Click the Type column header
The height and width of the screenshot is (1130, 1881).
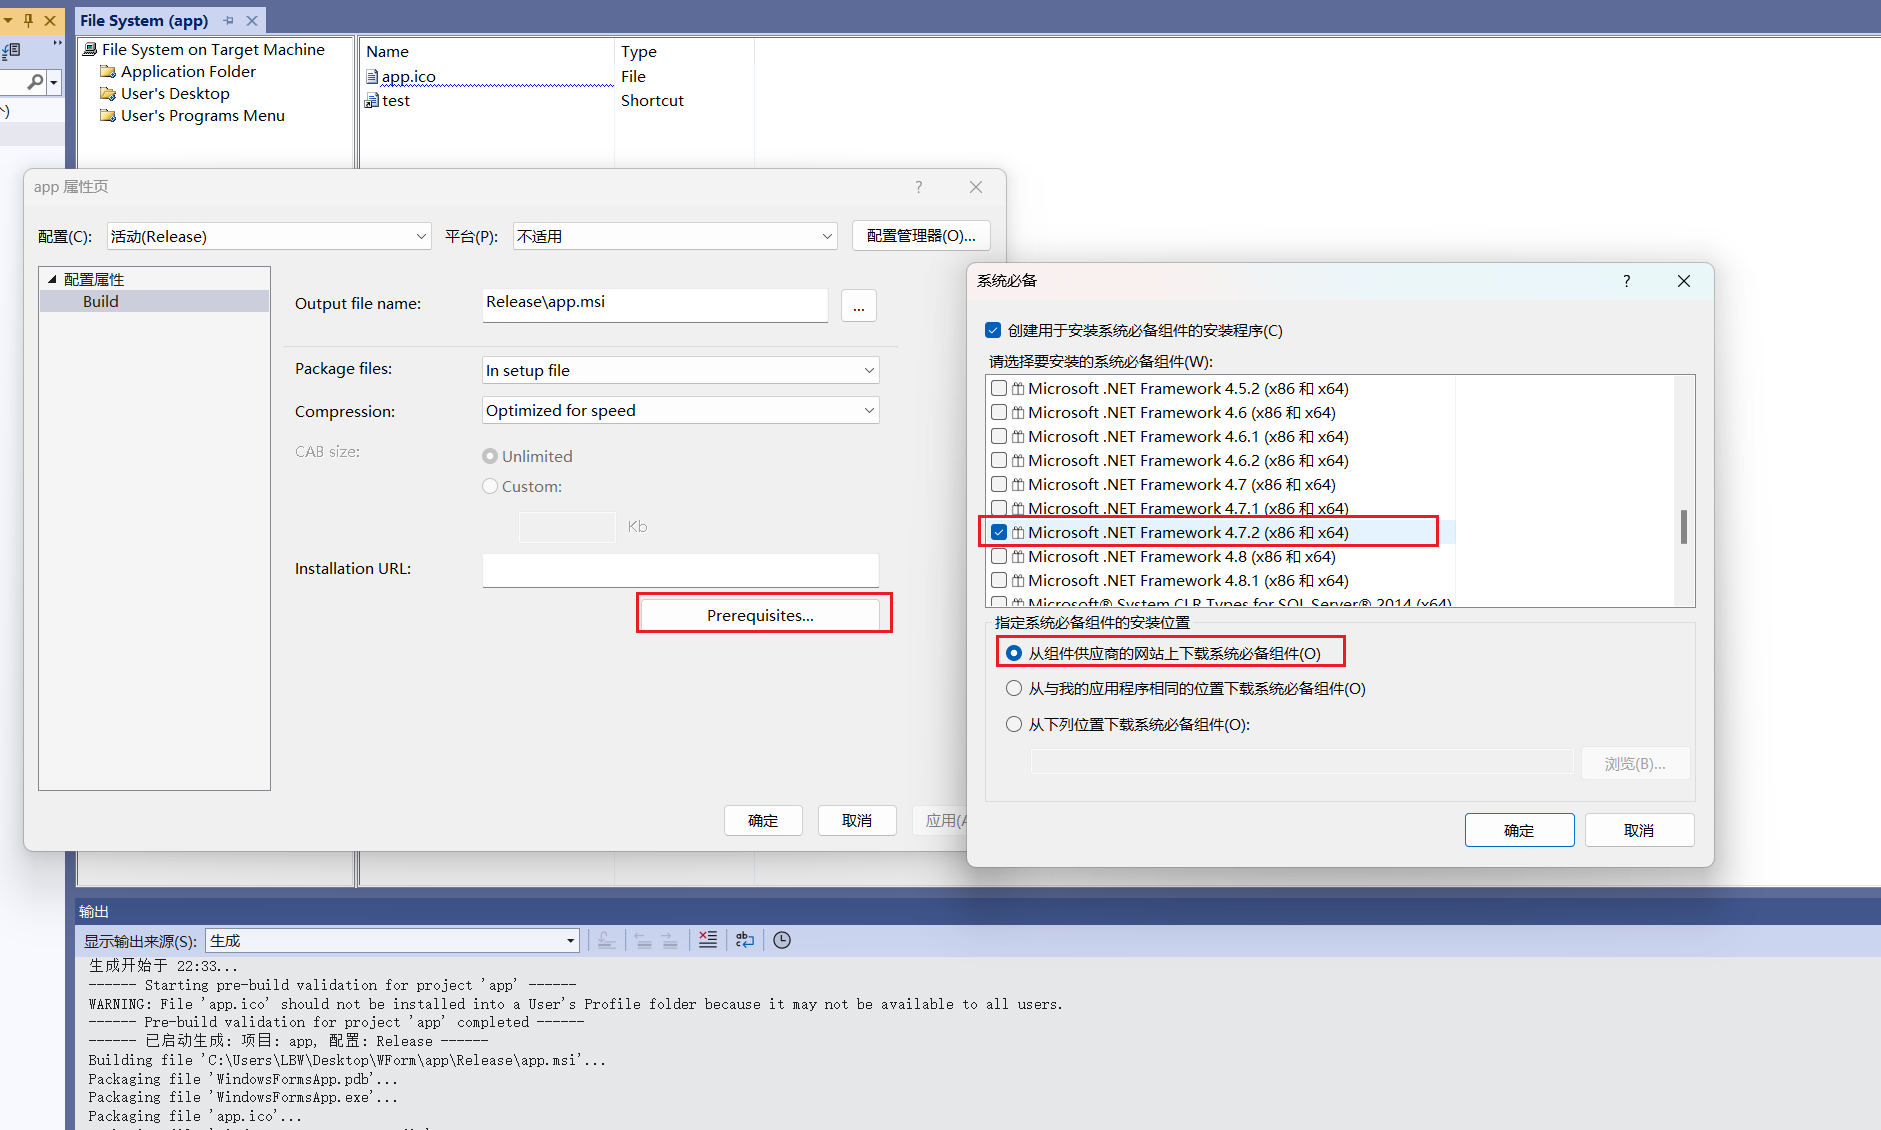[639, 51]
